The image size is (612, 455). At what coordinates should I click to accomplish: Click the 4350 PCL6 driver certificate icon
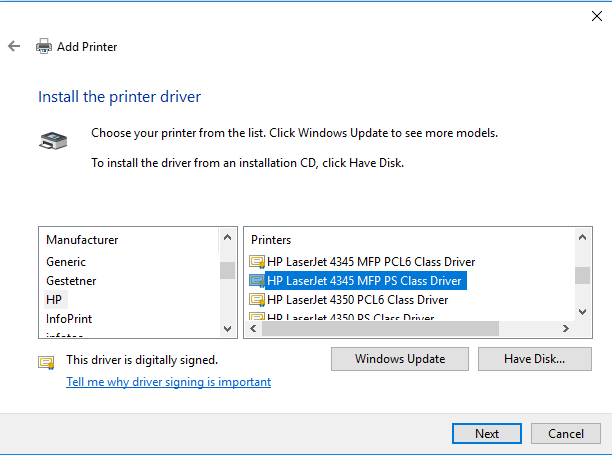point(257,300)
